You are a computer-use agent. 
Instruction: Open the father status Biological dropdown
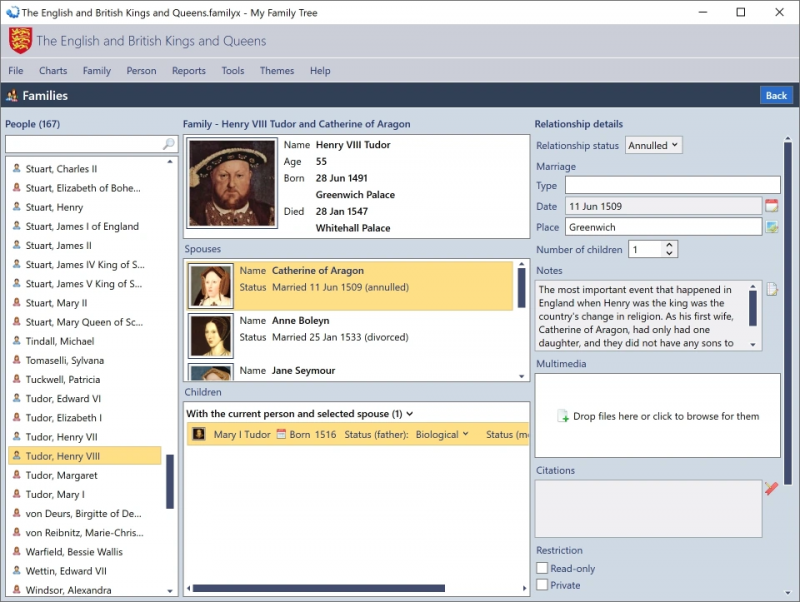pyautogui.click(x=442, y=434)
